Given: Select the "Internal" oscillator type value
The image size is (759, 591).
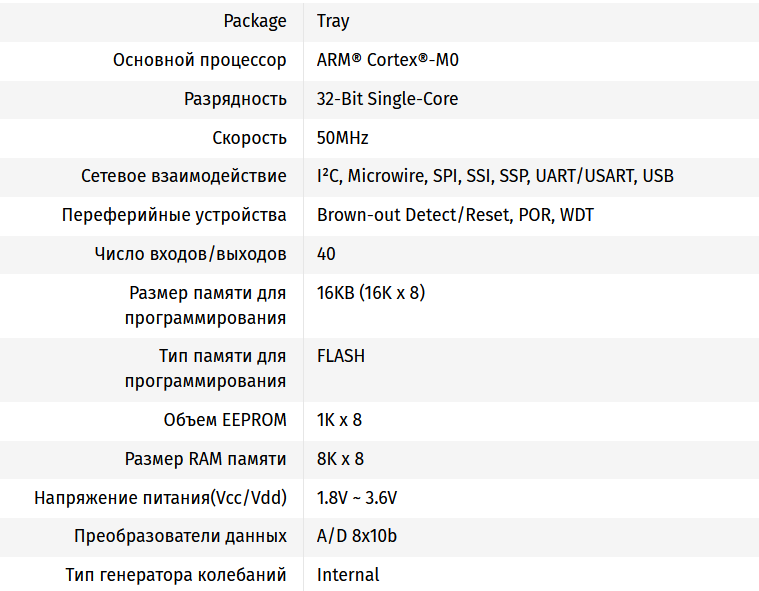Looking at the screenshot, I should pos(348,575).
